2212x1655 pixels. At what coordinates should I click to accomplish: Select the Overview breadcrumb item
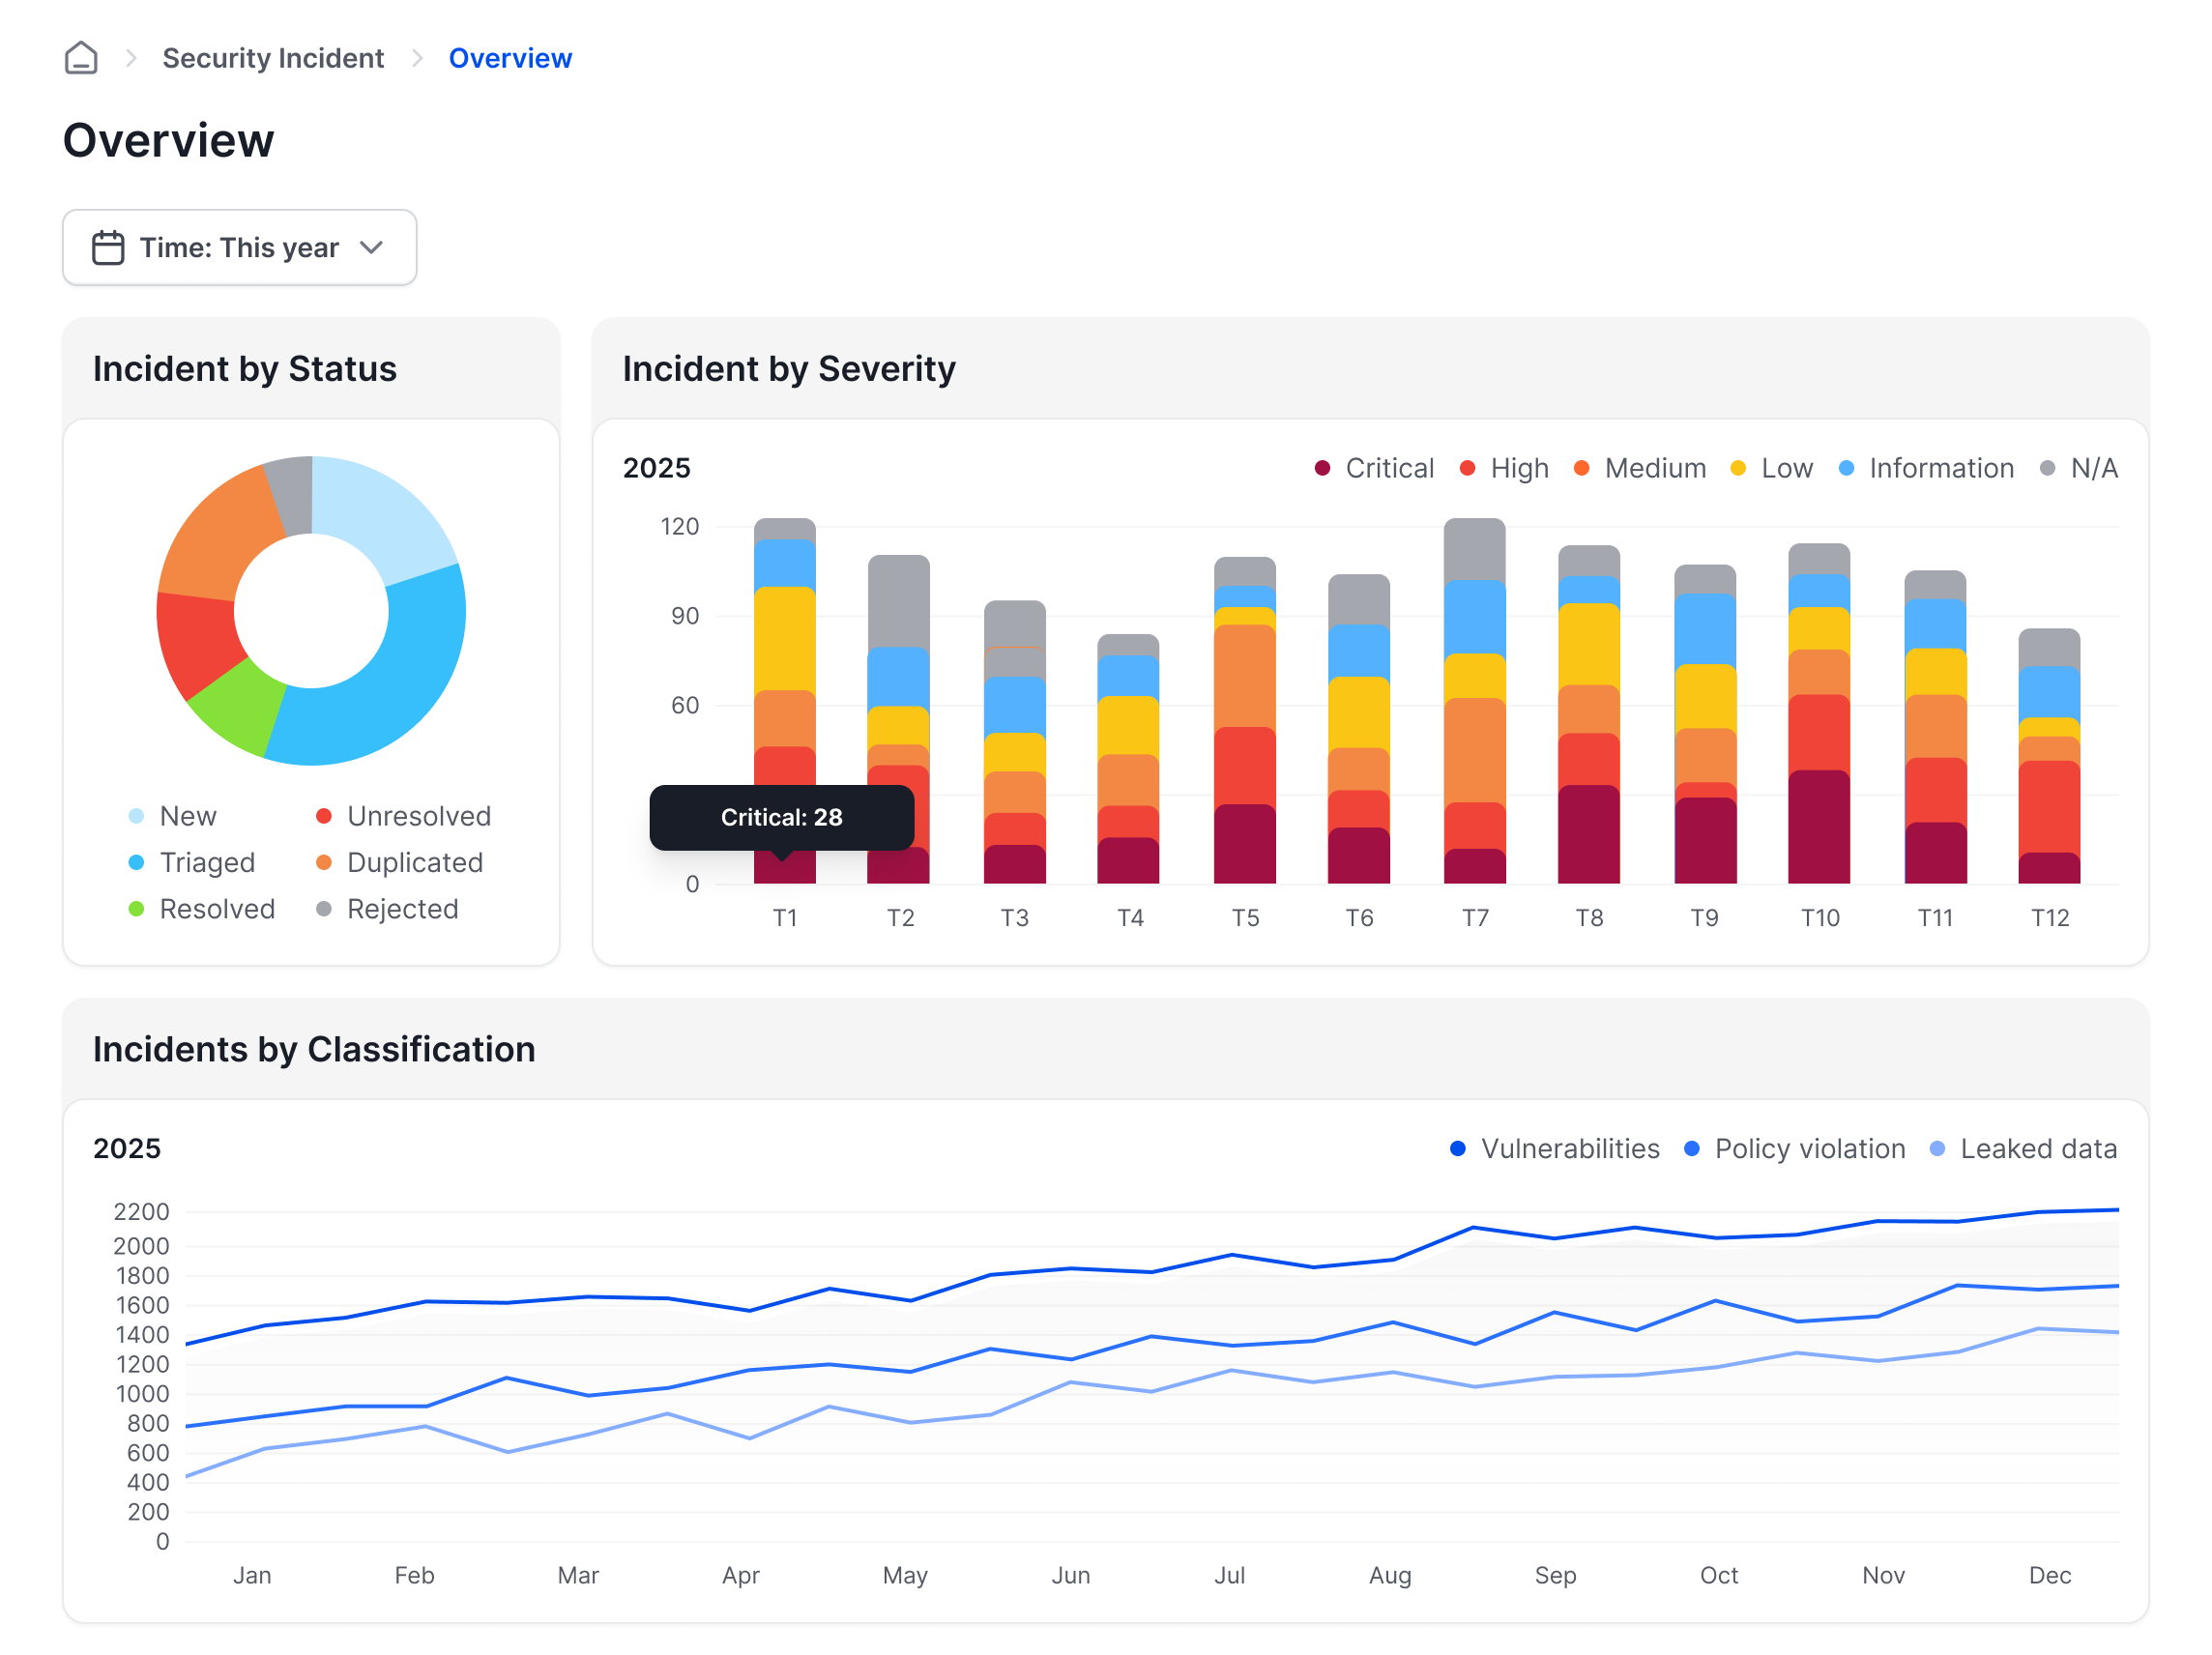click(x=510, y=58)
